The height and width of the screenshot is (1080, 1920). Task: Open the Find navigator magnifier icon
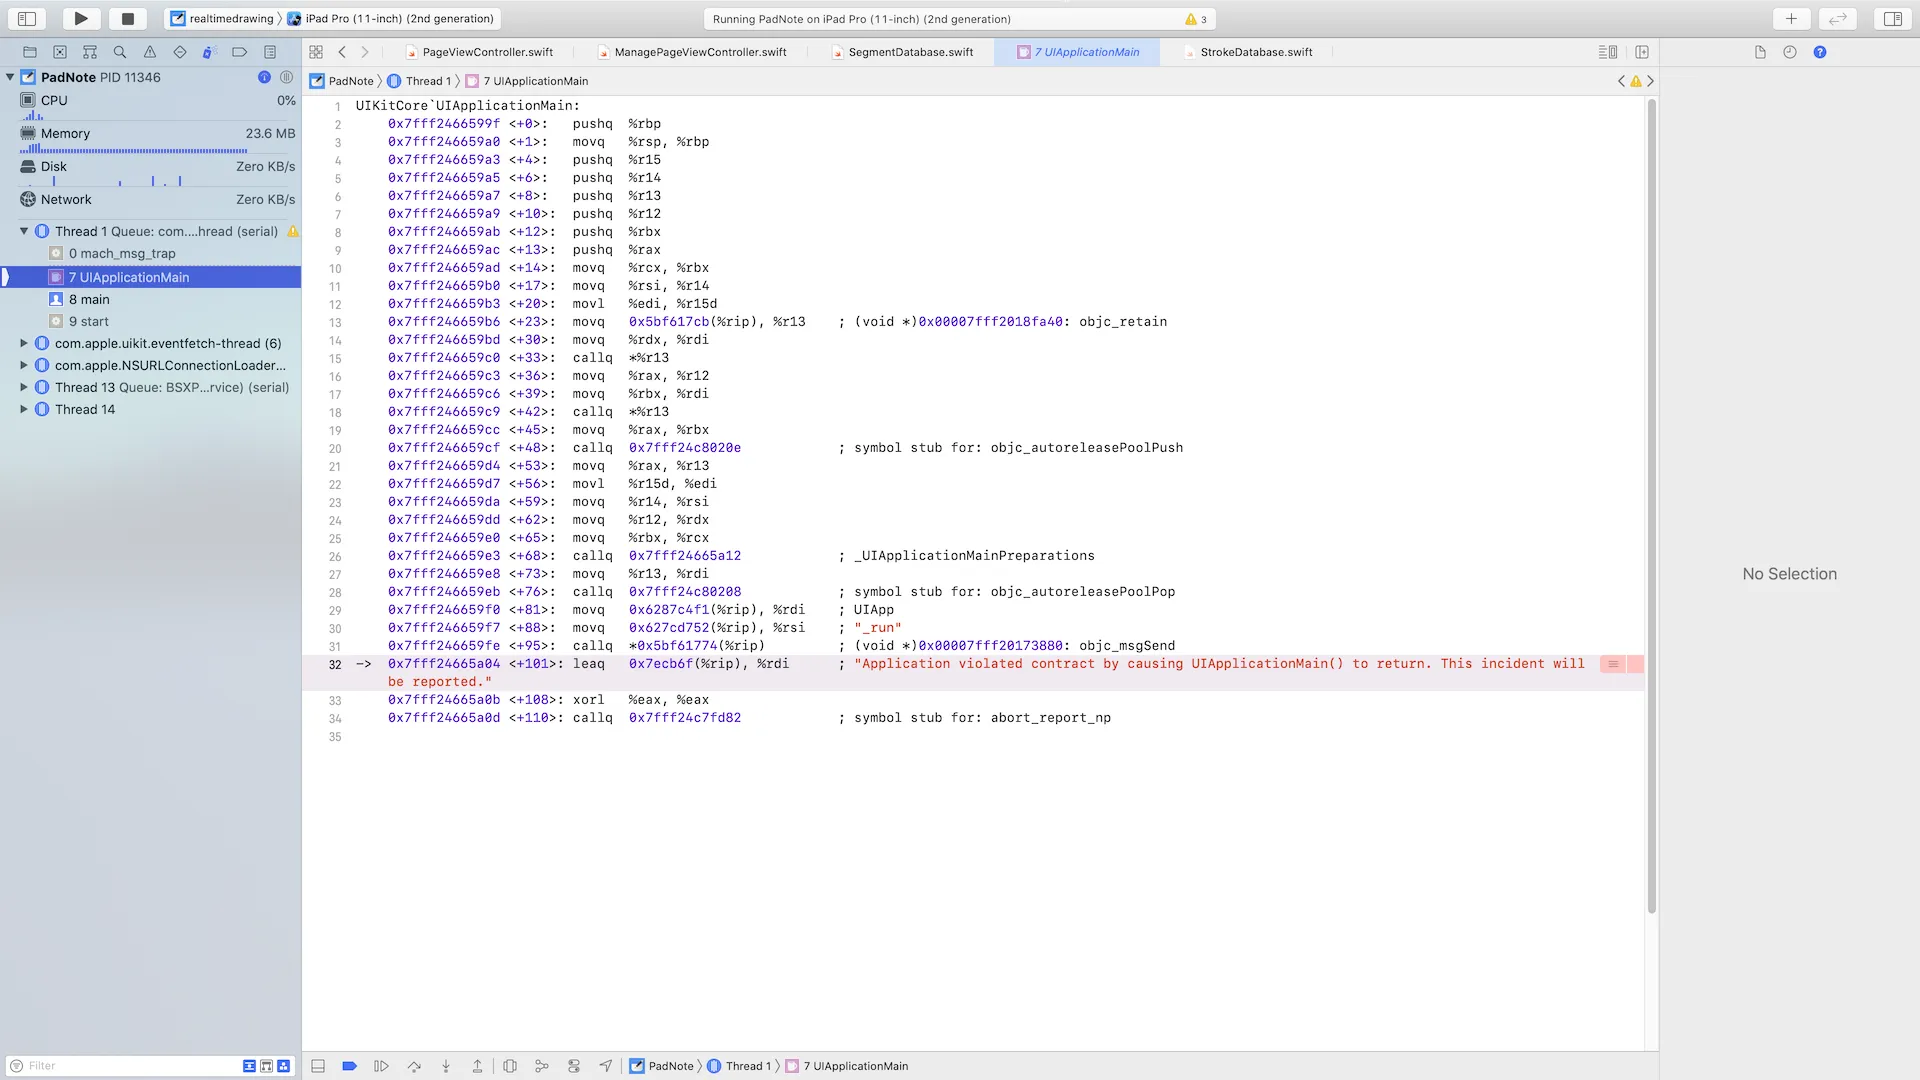click(x=120, y=52)
